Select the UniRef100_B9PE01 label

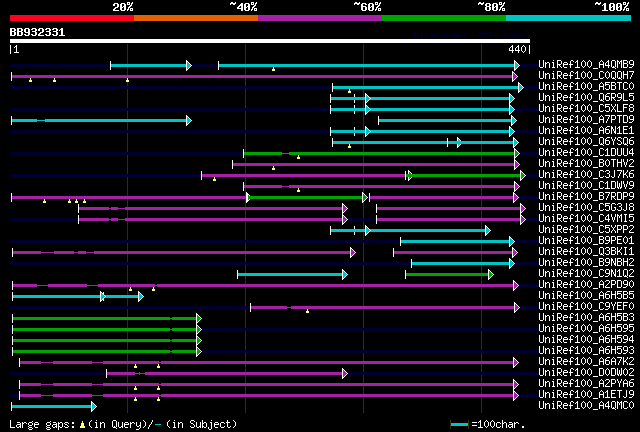coord(586,240)
